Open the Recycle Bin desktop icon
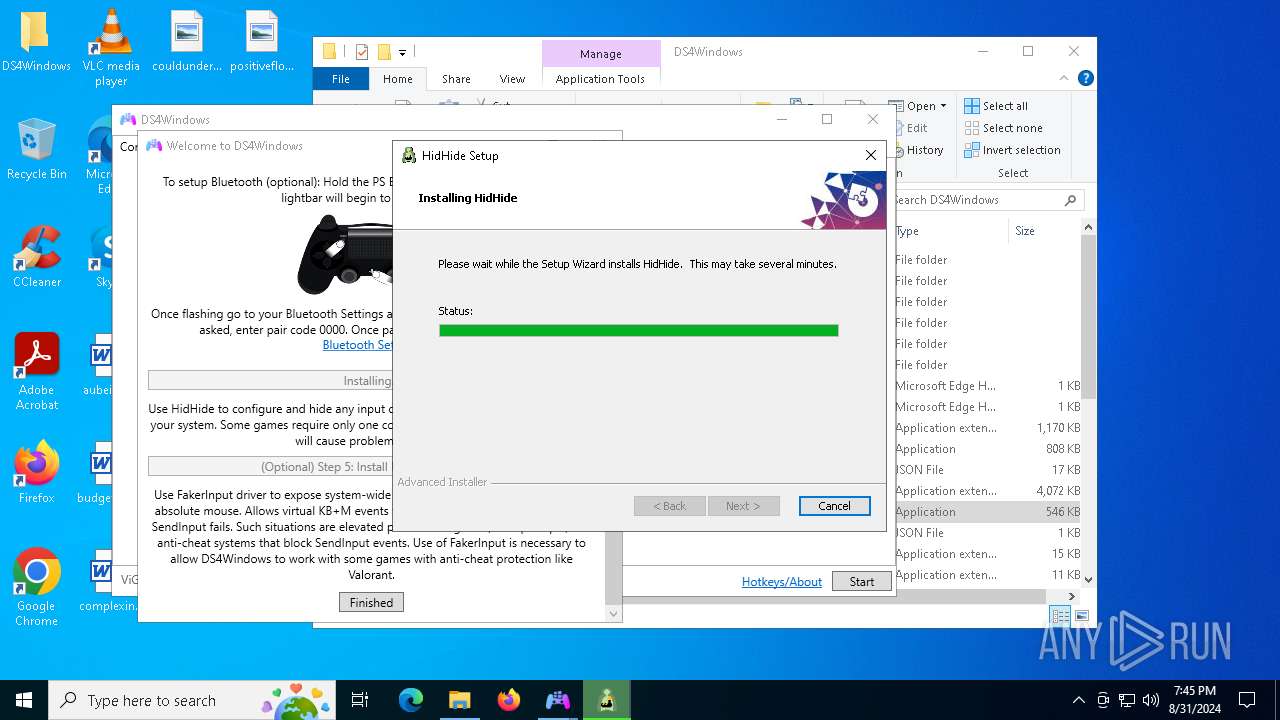The height and width of the screenshot is (720, 1280). 36,150
